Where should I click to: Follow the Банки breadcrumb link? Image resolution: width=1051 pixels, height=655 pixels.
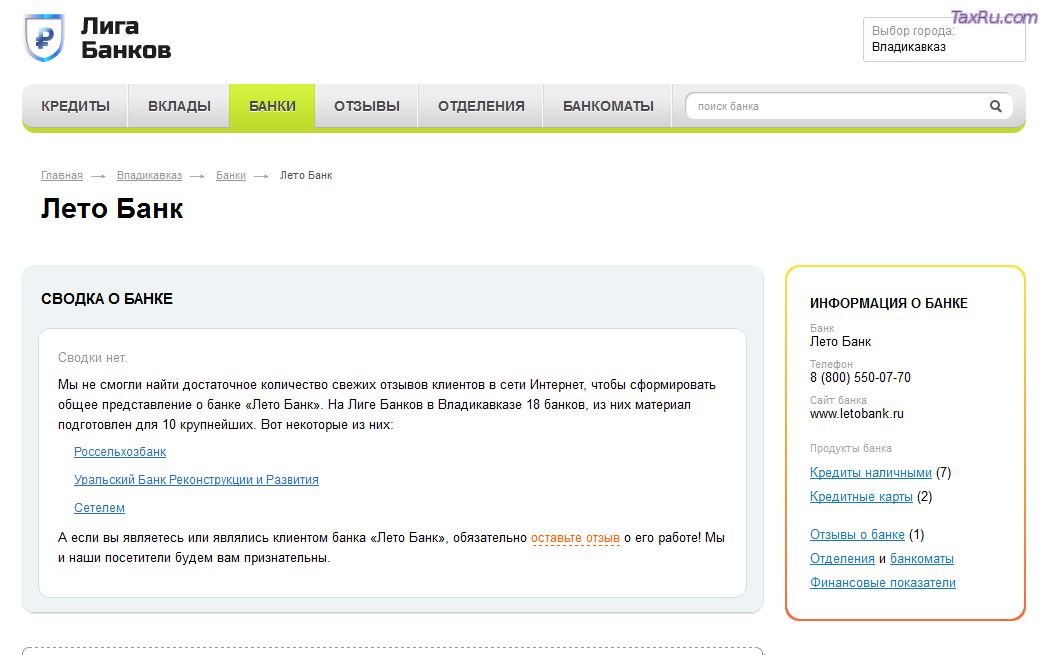point(231,175)
